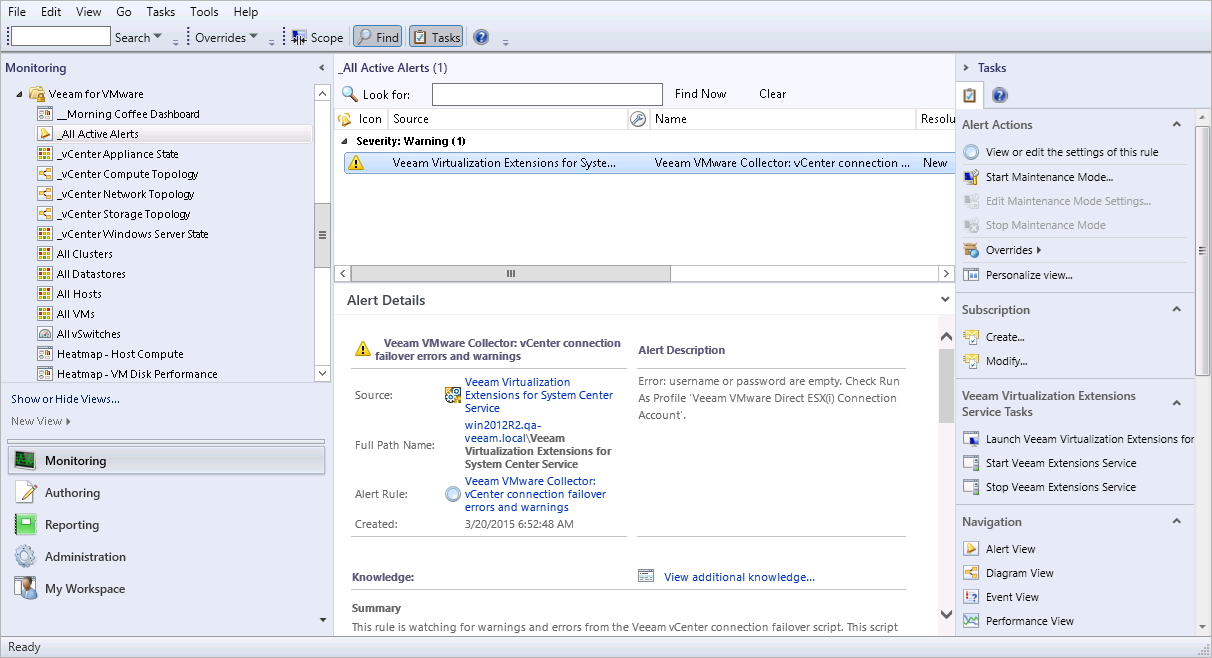The height and width of the screenshot is (658, 1212).
Task: Click Create subscription task
Action: click(x=1005, y=337)
